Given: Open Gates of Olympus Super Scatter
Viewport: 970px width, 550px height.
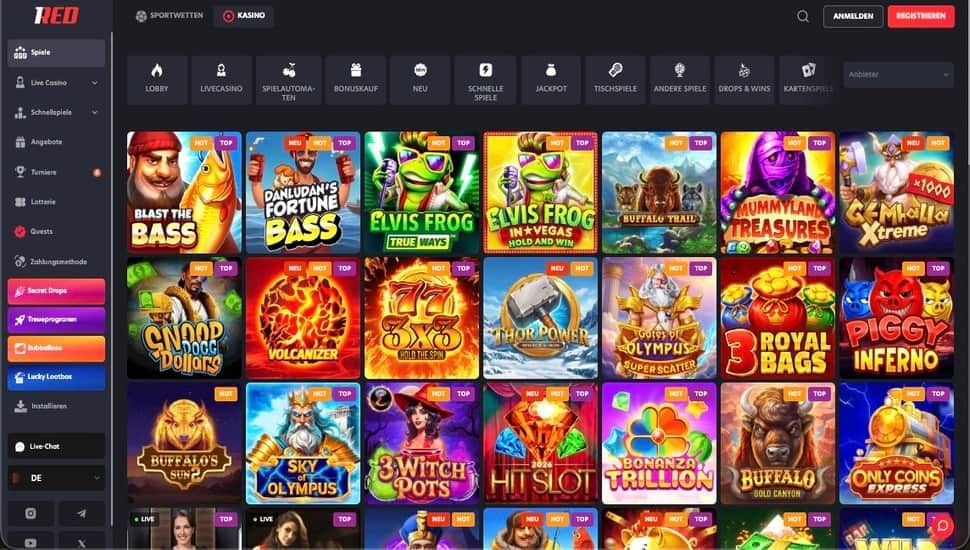Looking at the screenshot, I should pos(659,318).
